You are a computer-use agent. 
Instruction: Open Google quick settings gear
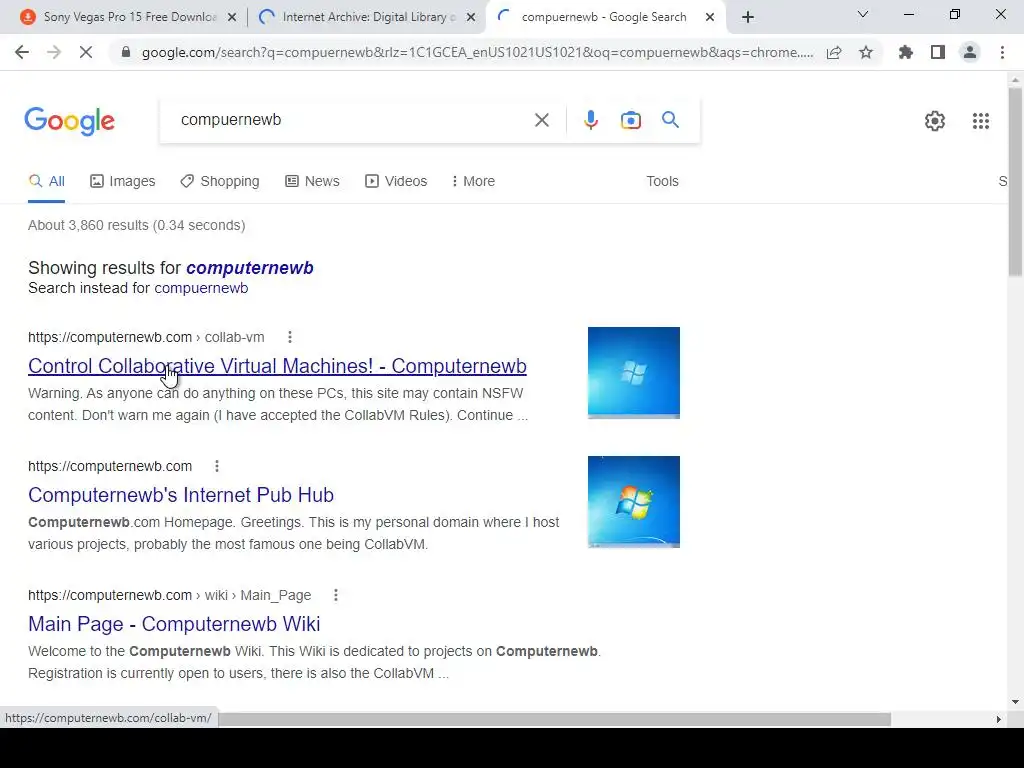coord(935,121)
